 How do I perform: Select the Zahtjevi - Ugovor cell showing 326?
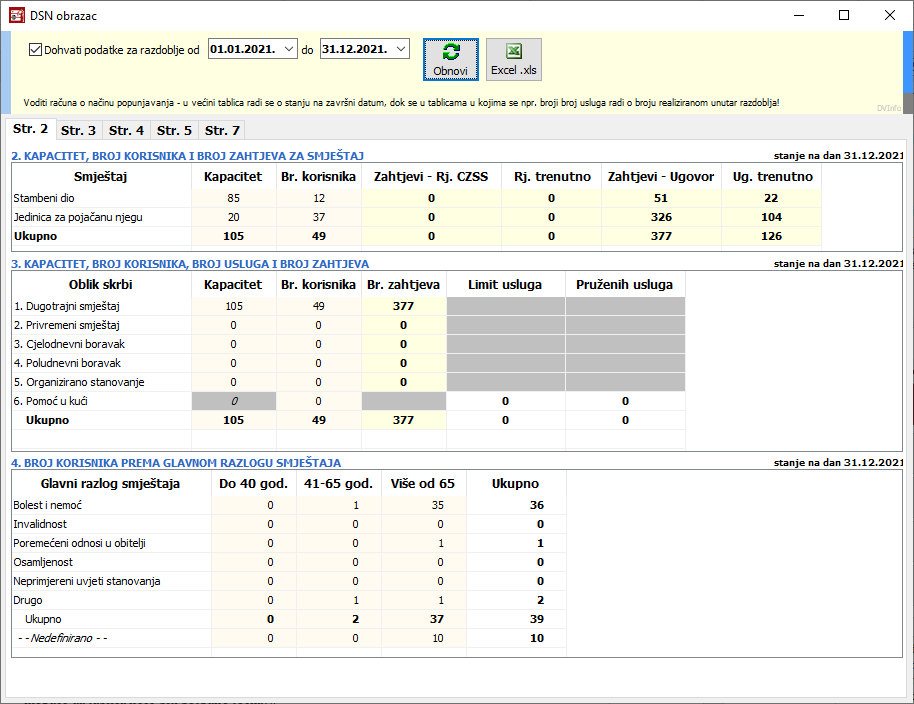pyautogui.click(x=660, y=217)
